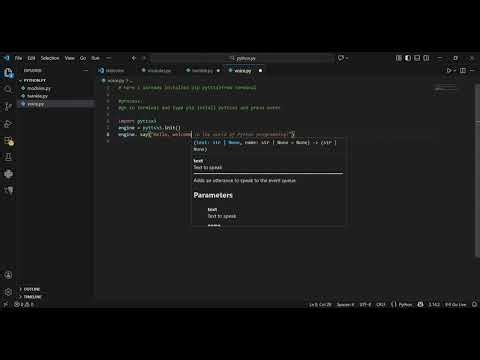Screen dimensions: 480x360
Task: Open the View menu
Action: (x=69, y=58)
